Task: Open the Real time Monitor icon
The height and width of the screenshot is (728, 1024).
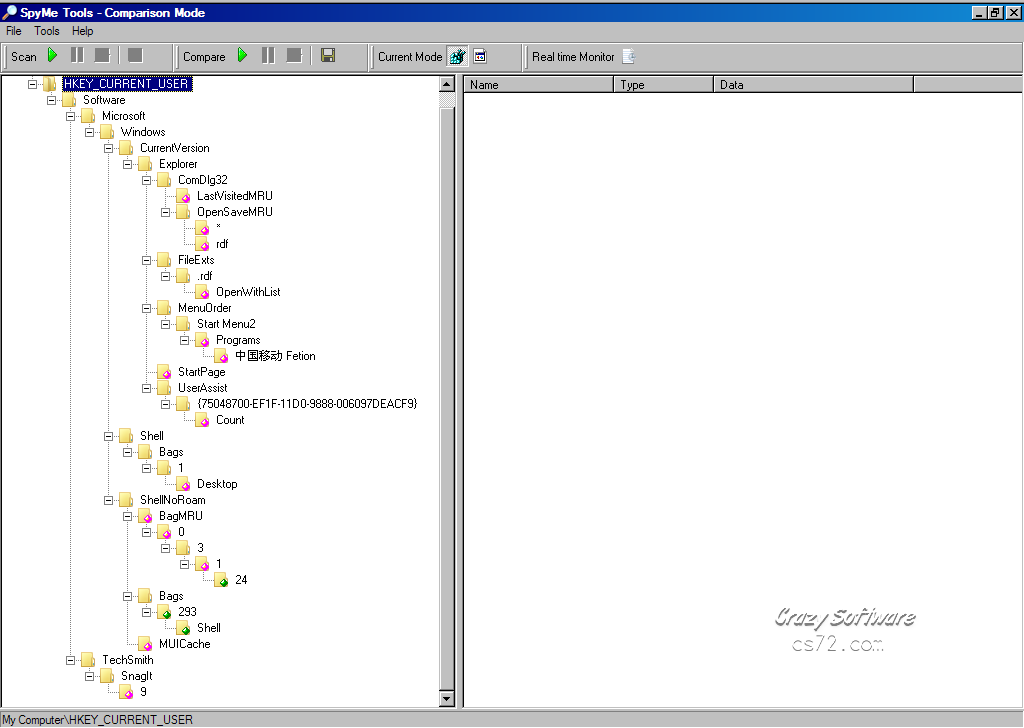Action: click(x=628, y=56)
